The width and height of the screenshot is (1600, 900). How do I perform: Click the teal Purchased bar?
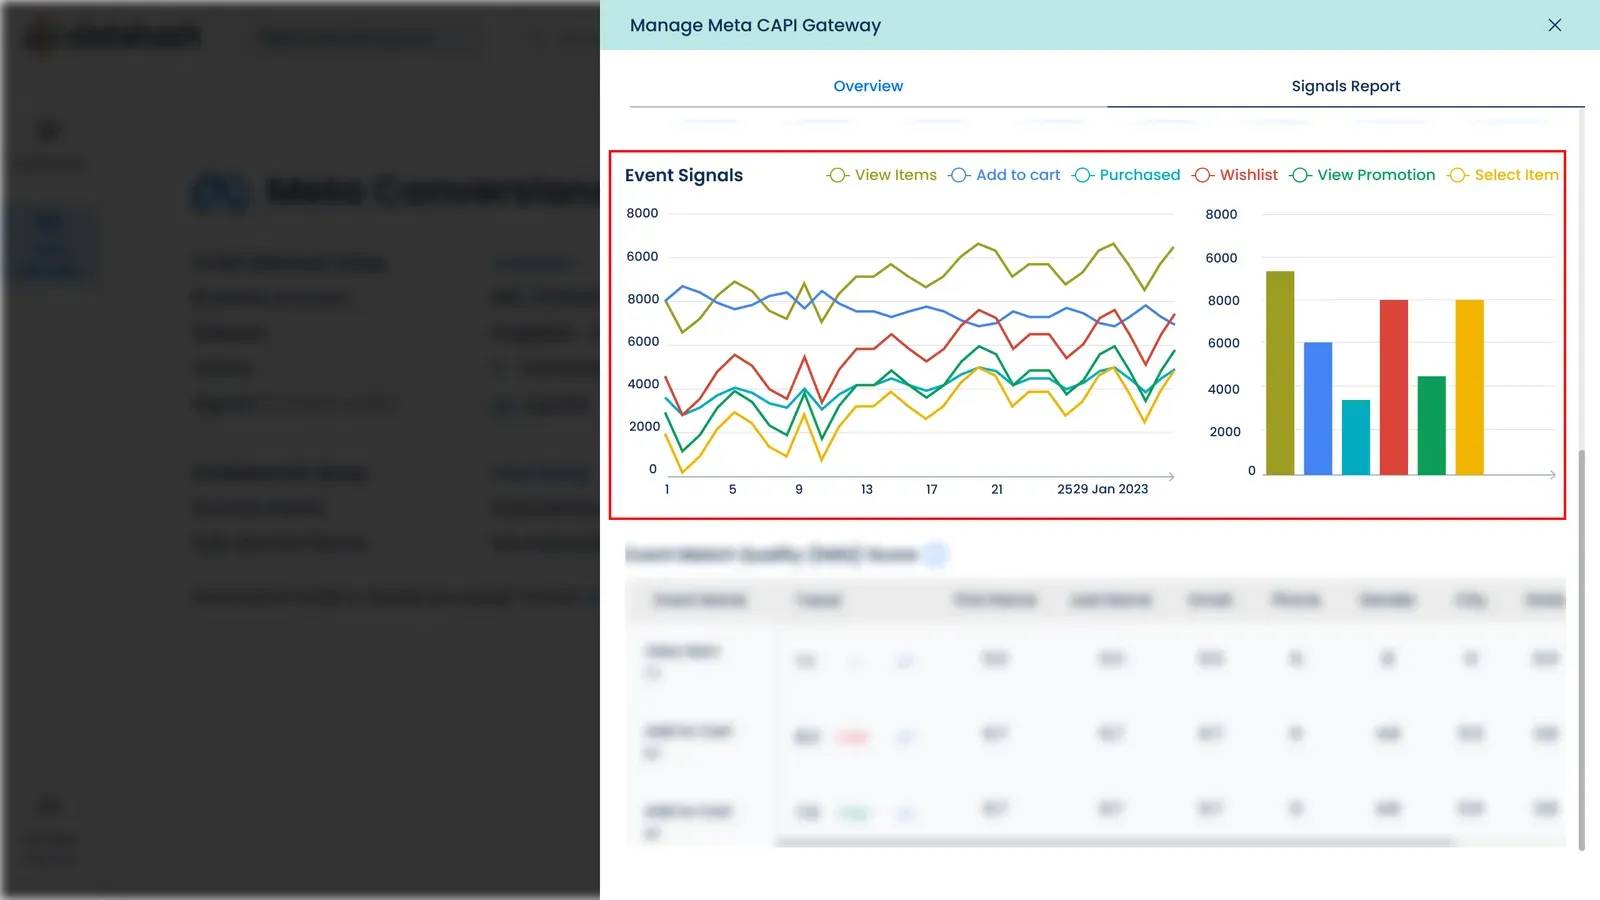pyautogui.click(x=1356, y=437)
